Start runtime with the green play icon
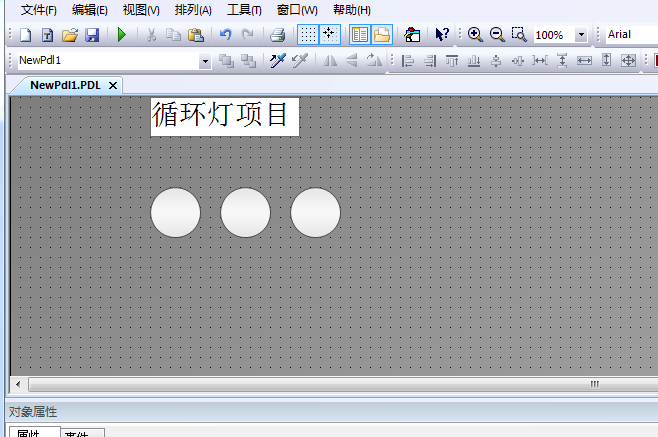This screenshot has height=437, width=658. click(122, 35)
